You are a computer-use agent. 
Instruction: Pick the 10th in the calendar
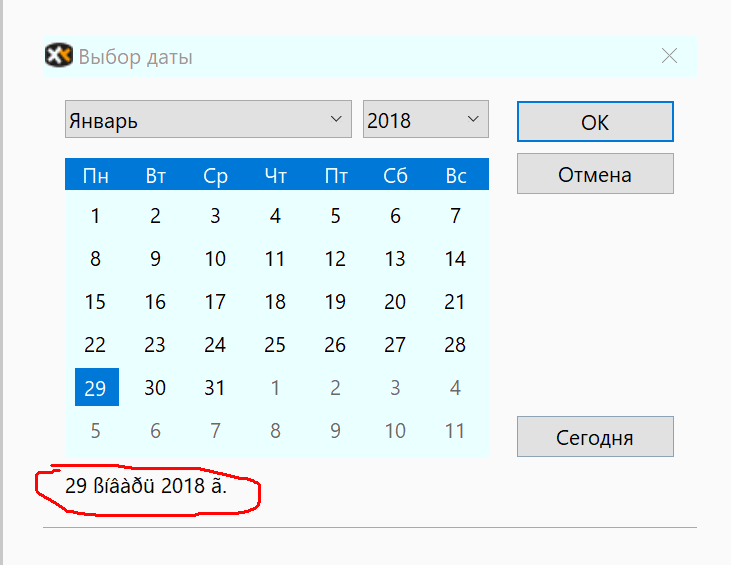215,259
